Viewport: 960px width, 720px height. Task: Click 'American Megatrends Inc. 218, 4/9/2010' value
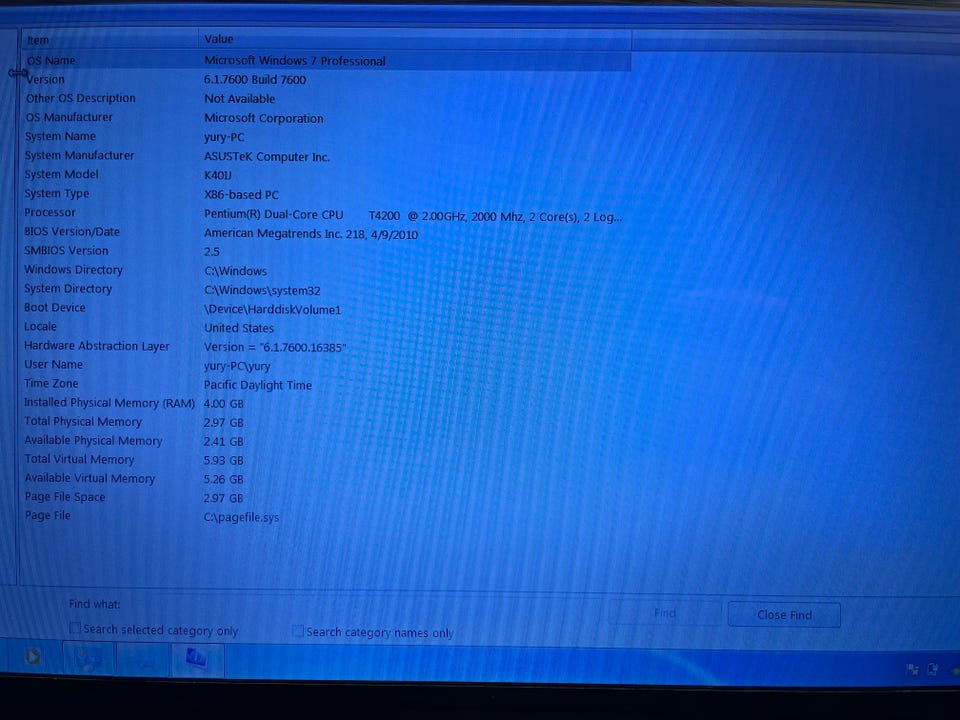coord(310,234)
